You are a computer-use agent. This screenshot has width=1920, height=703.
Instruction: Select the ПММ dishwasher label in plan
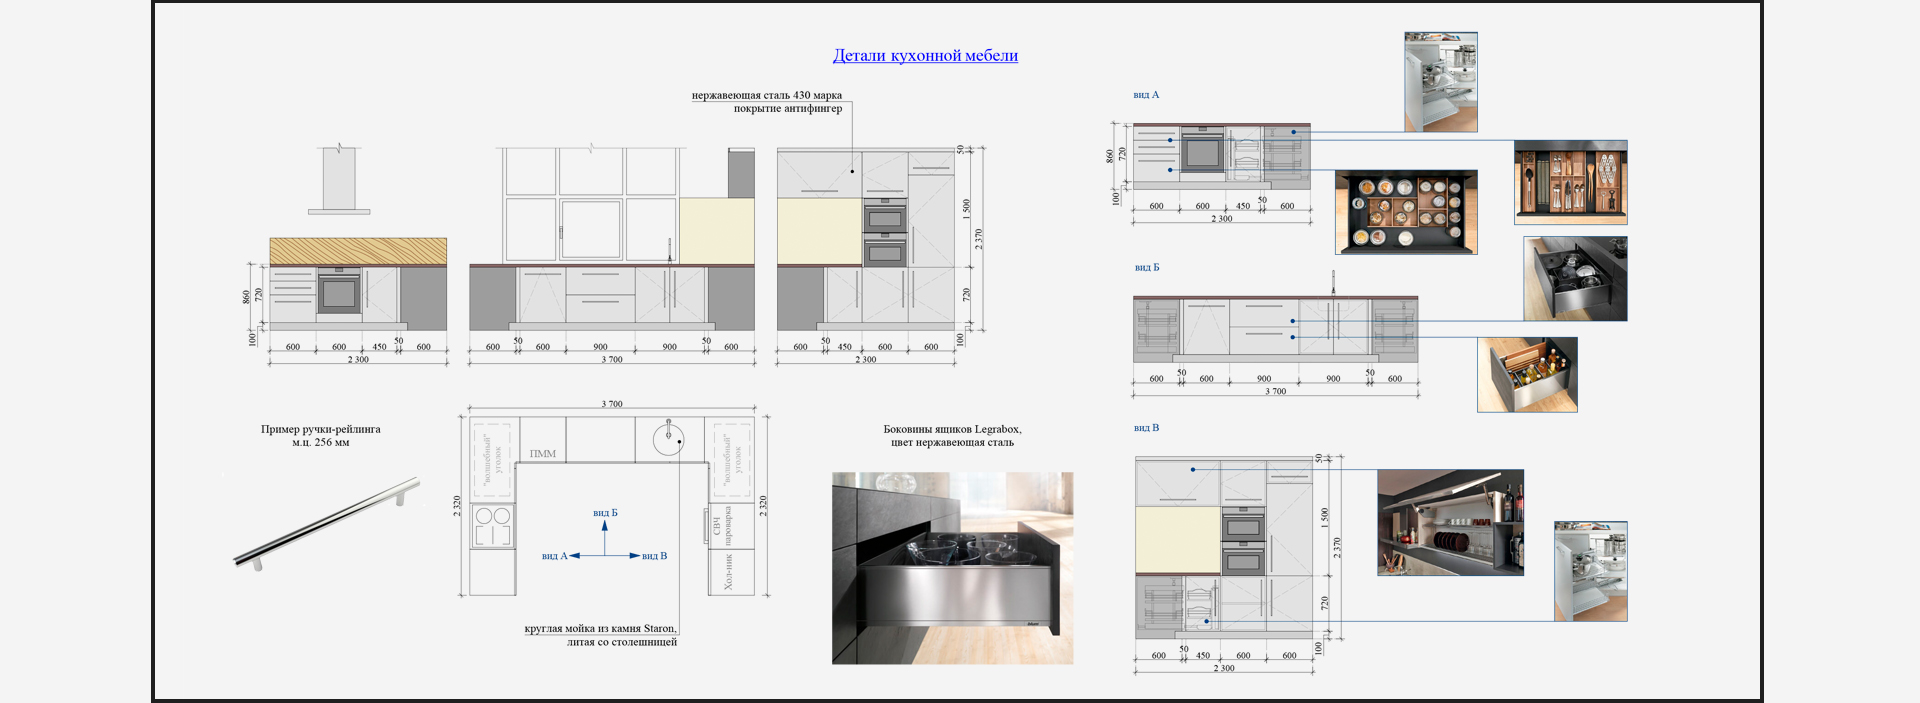(x=542, y=454)
